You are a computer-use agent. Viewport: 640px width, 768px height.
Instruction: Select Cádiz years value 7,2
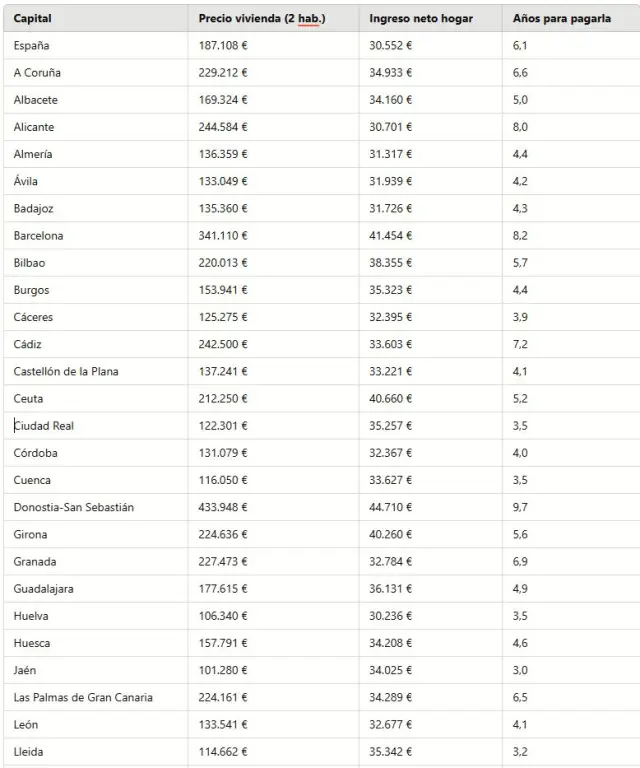pos(520,345)
